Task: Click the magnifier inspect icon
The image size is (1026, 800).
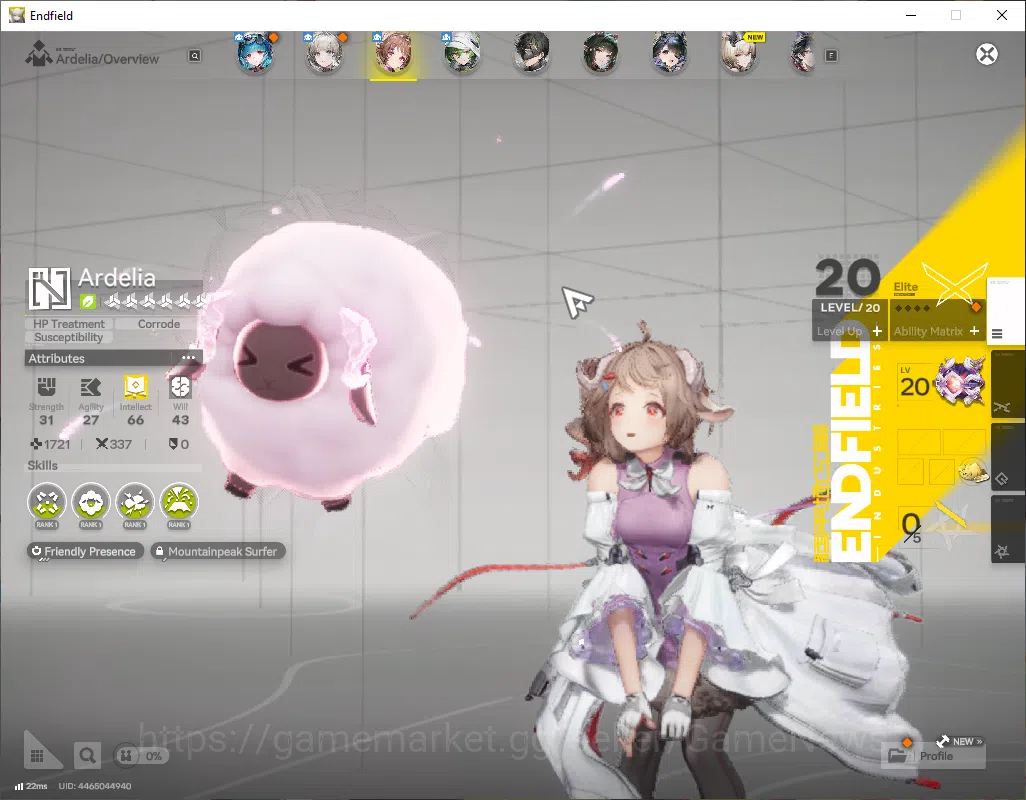Action: (87, 756)
